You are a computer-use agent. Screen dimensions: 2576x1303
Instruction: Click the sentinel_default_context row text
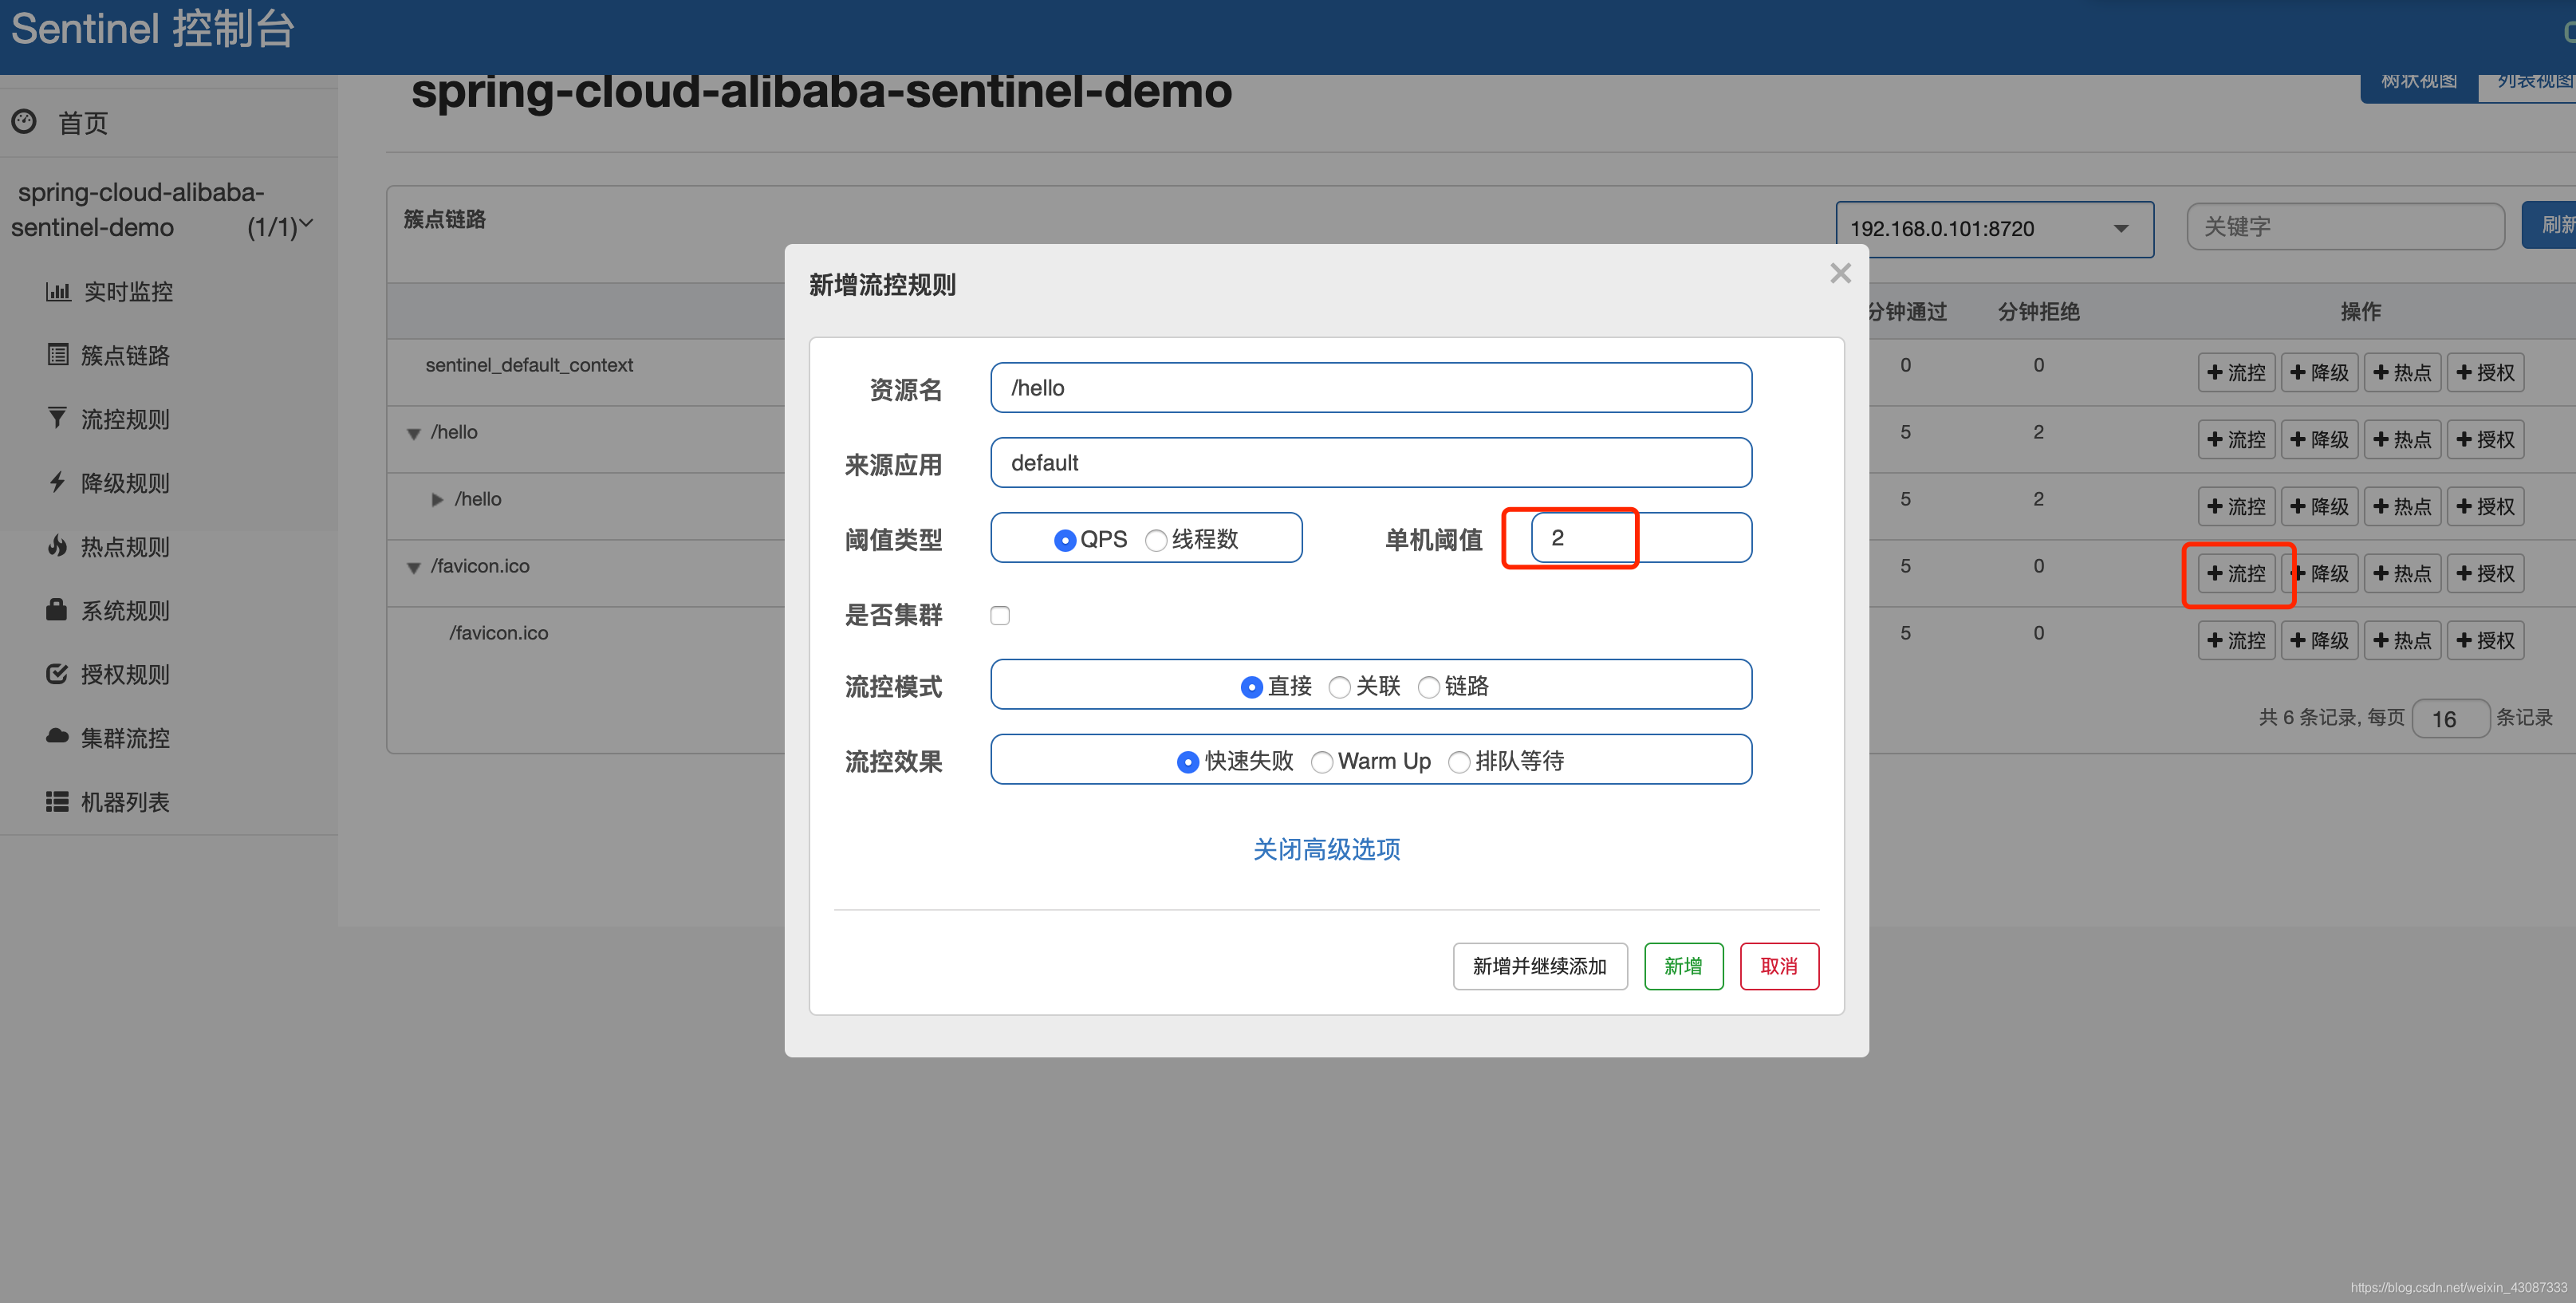pos(529,365)
